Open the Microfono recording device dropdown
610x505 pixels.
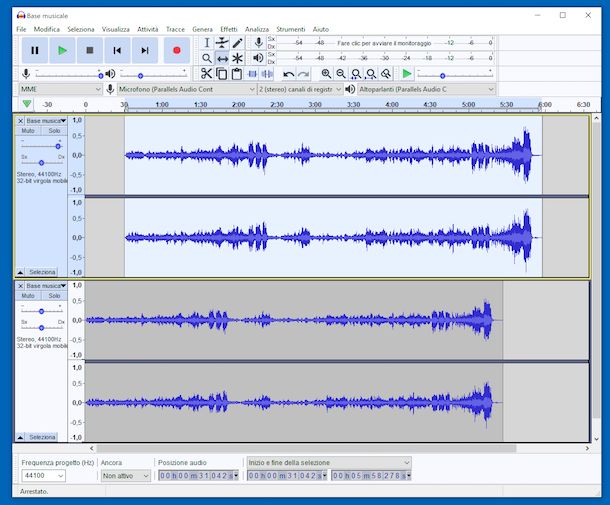tap(187, 89)
